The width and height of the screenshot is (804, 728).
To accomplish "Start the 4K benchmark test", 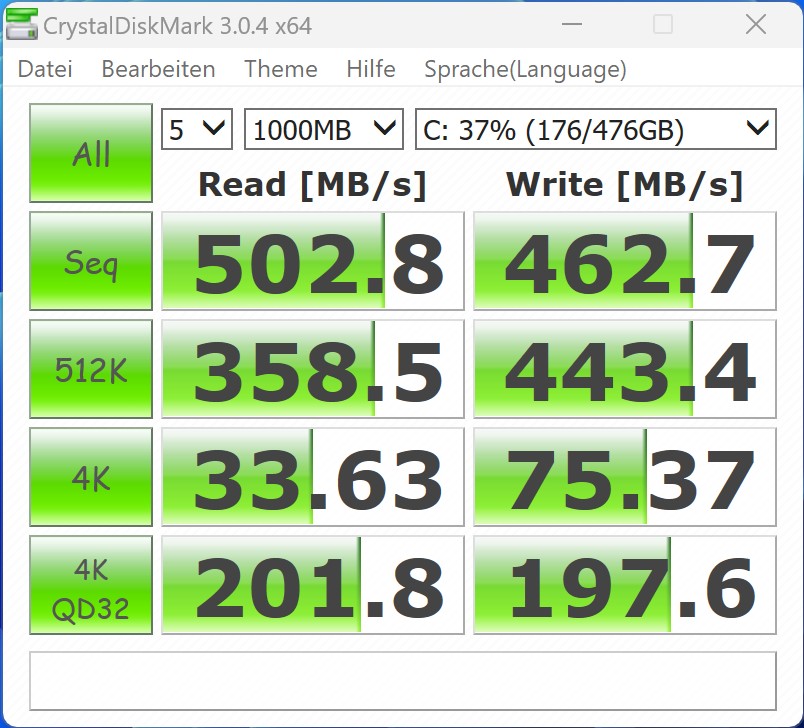I will 91,477.
